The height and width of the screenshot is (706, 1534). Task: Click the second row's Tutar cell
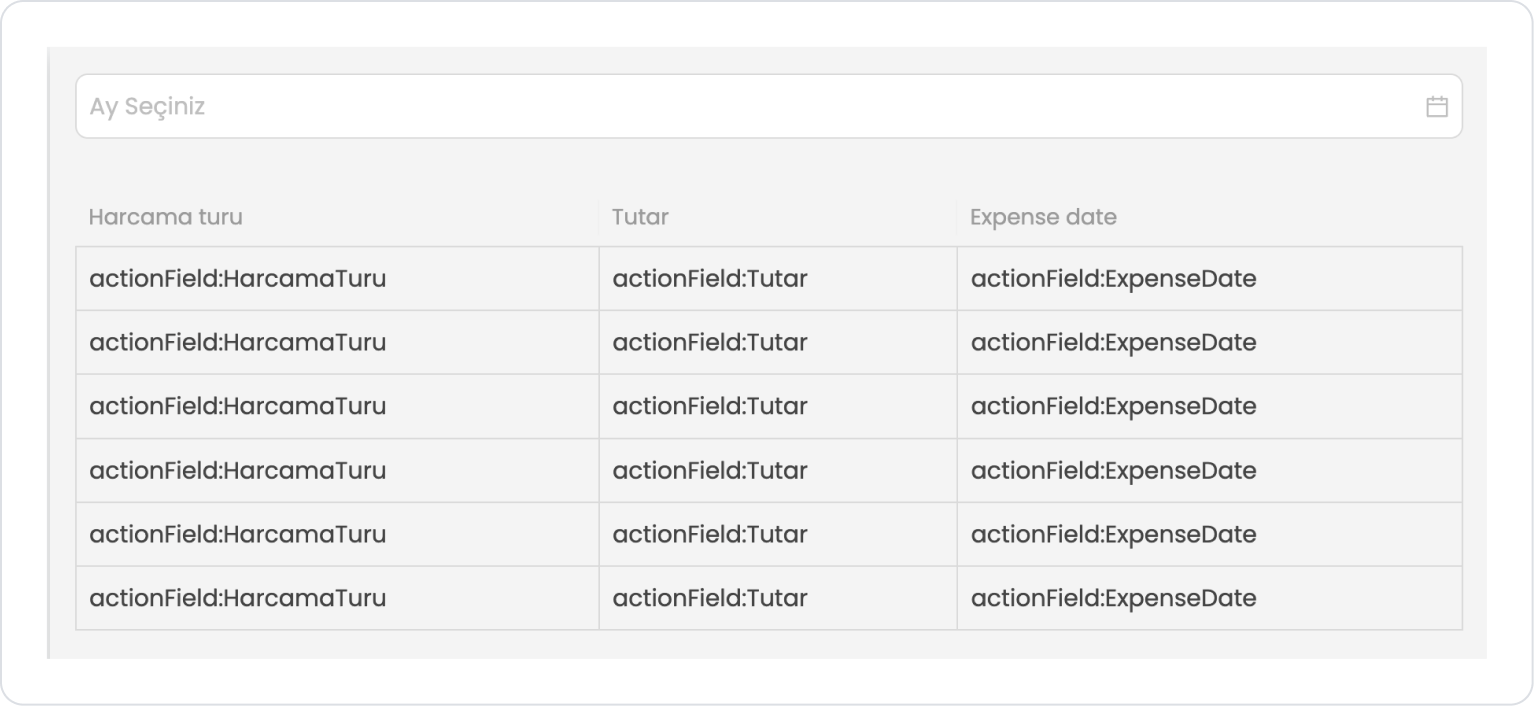(710, 343)
